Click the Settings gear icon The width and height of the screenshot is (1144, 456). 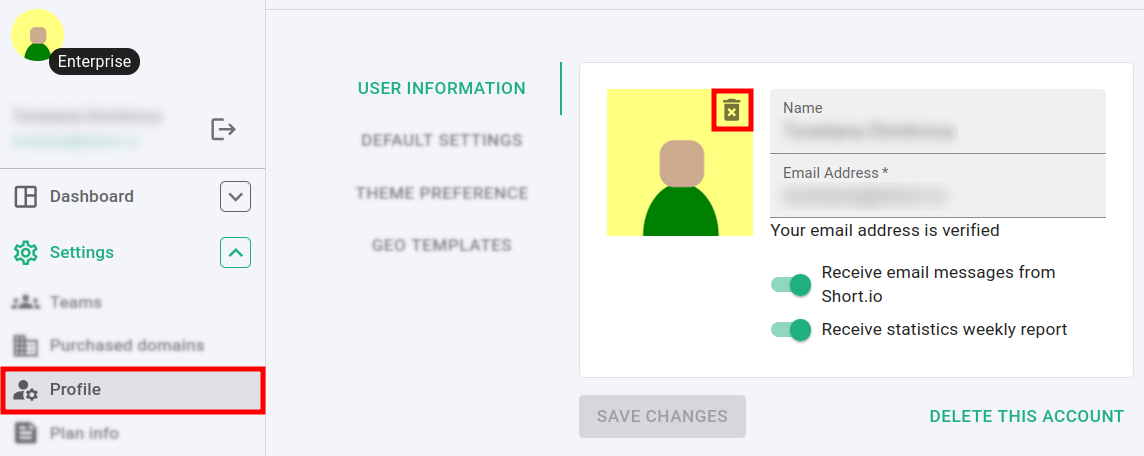click(x=26, y=253)
